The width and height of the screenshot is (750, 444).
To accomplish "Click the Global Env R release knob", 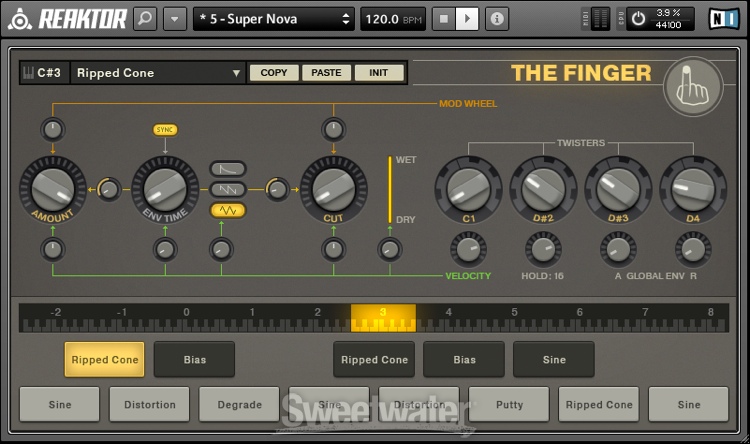I will coord(693,249).
